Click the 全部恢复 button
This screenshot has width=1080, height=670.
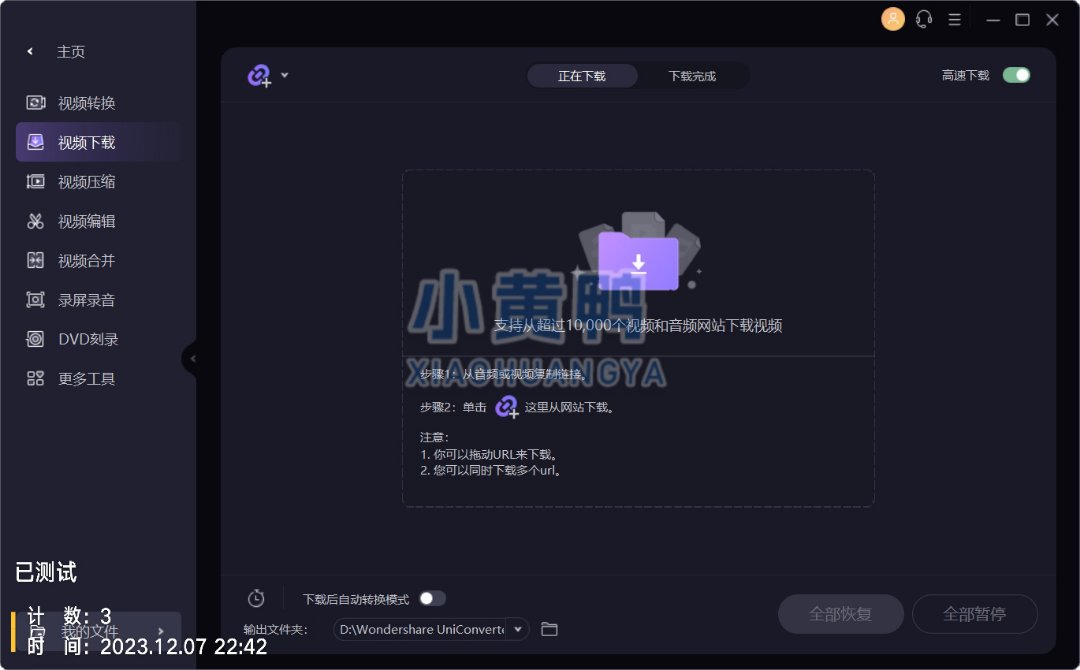(840, 614)
